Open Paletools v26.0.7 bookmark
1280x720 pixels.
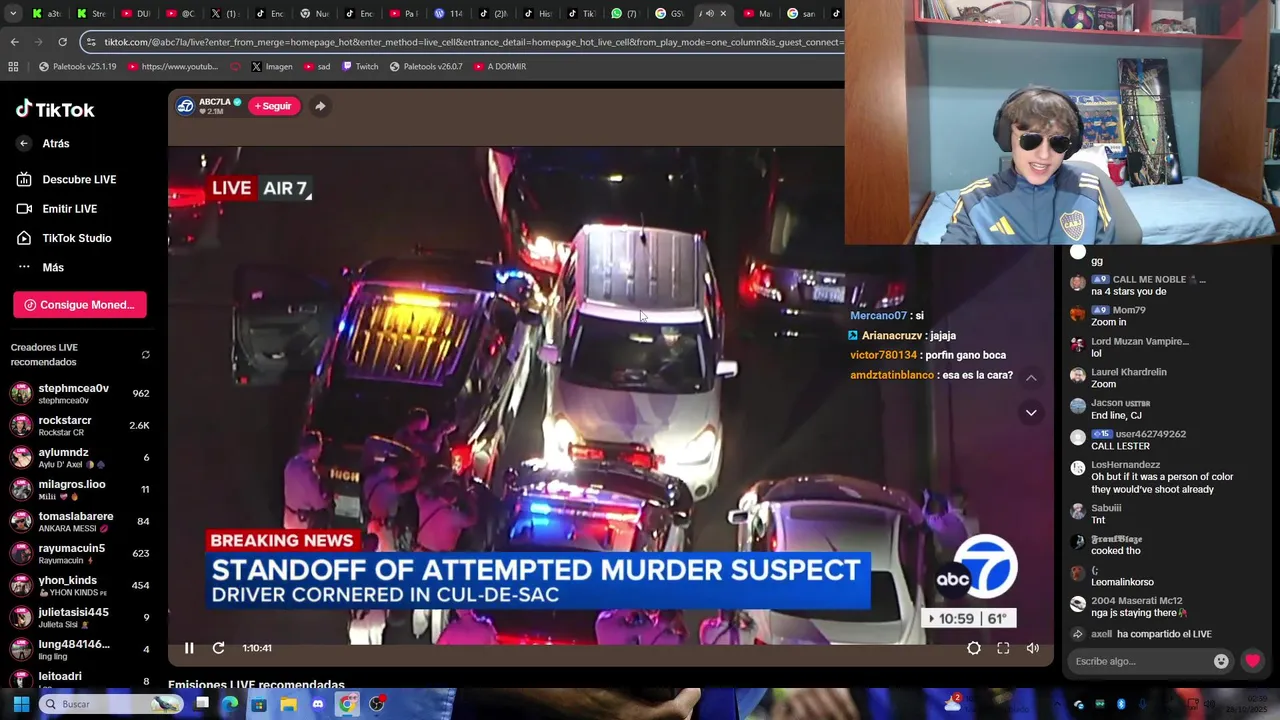pos(426,66)
